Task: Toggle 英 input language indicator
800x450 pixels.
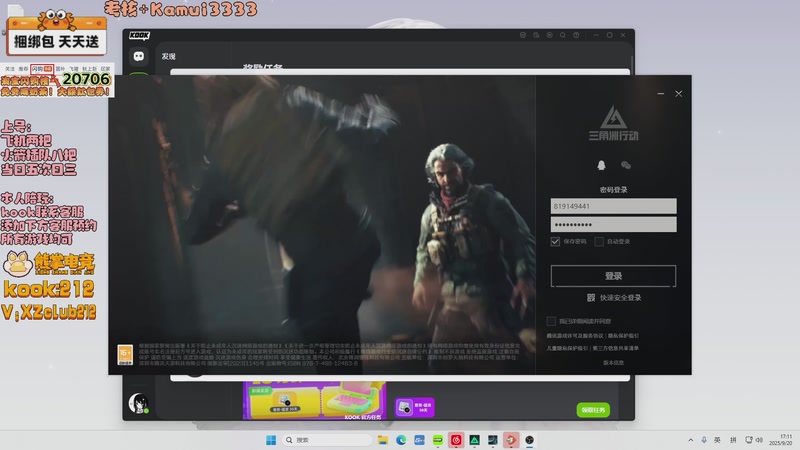Action: pos(717,440)
